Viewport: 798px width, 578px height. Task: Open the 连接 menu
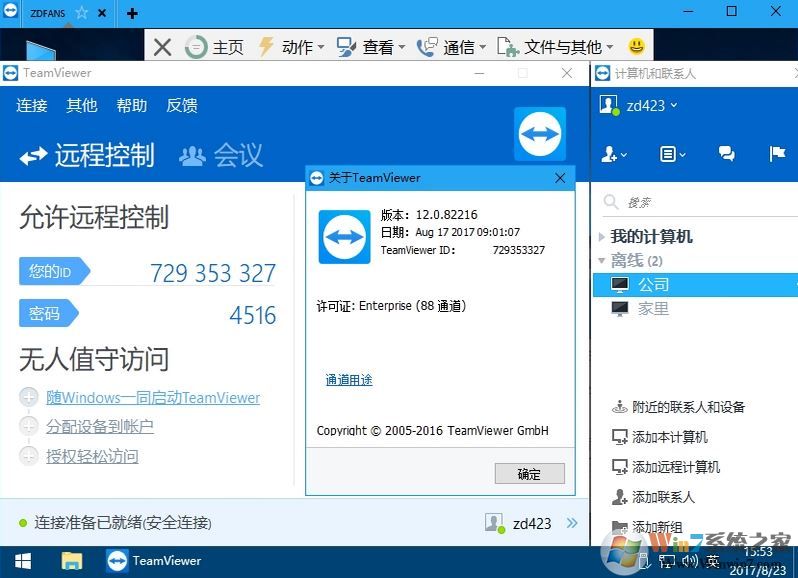32,105
